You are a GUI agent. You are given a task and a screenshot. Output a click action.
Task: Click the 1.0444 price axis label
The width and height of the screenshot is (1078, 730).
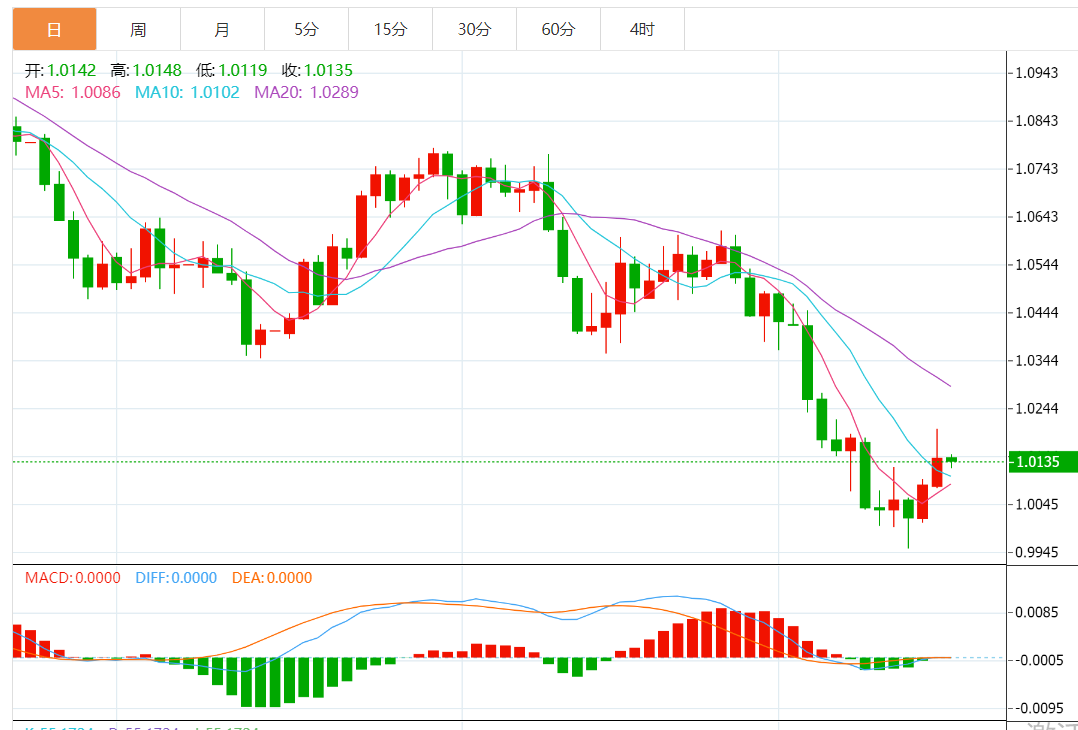1037,313
